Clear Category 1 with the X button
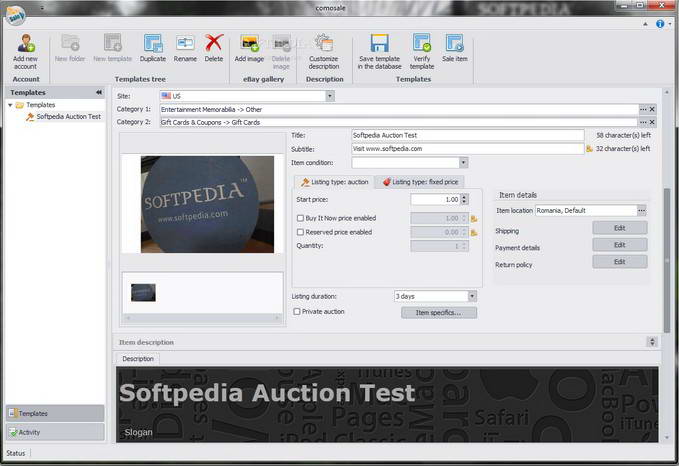This screenshot has height=466, width=679. click(652, 110)
